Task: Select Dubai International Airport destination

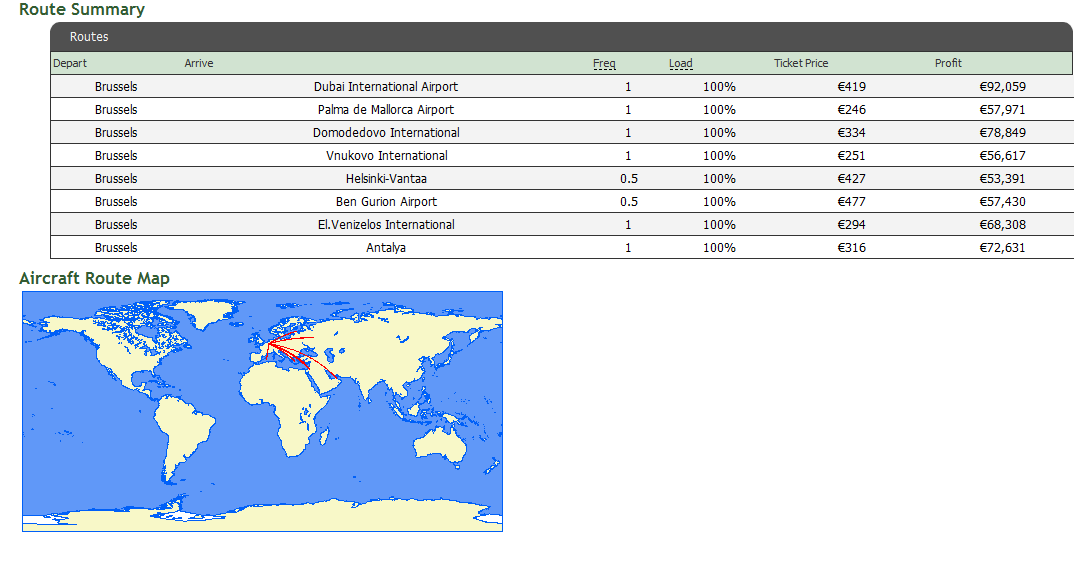Action: pyautogui.click(x=386, y=86)
